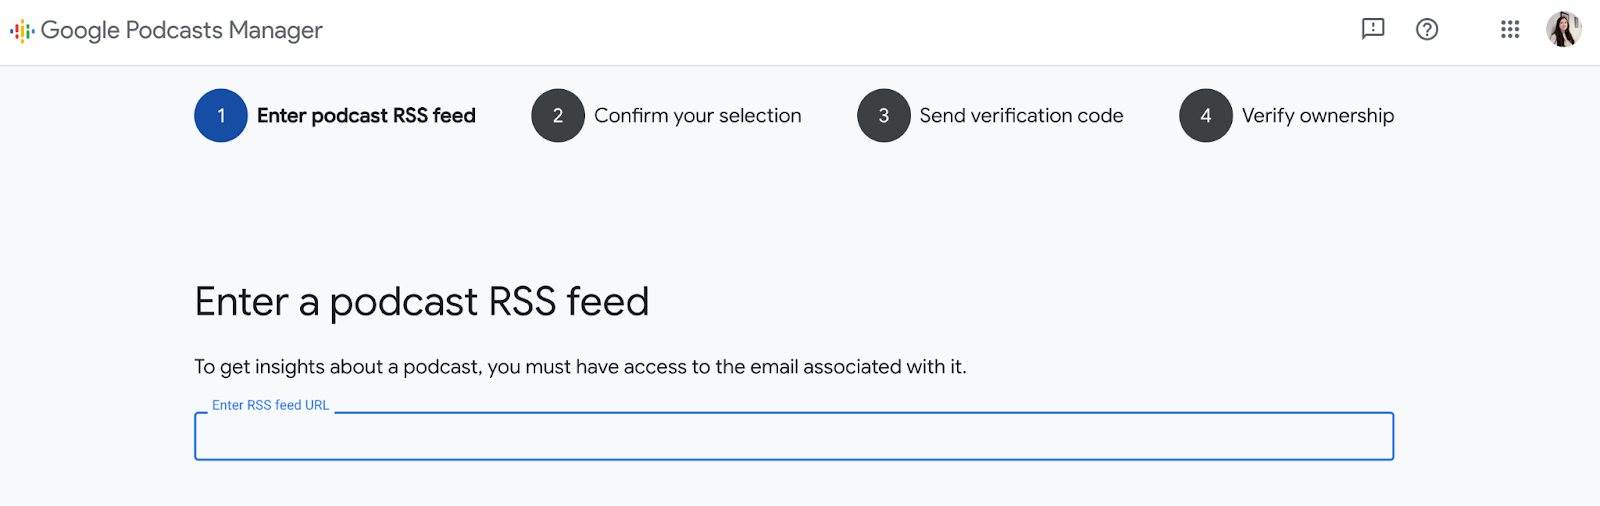Go to Verify ownership step
The image size is (1600, 506).
coord(1318,116)
